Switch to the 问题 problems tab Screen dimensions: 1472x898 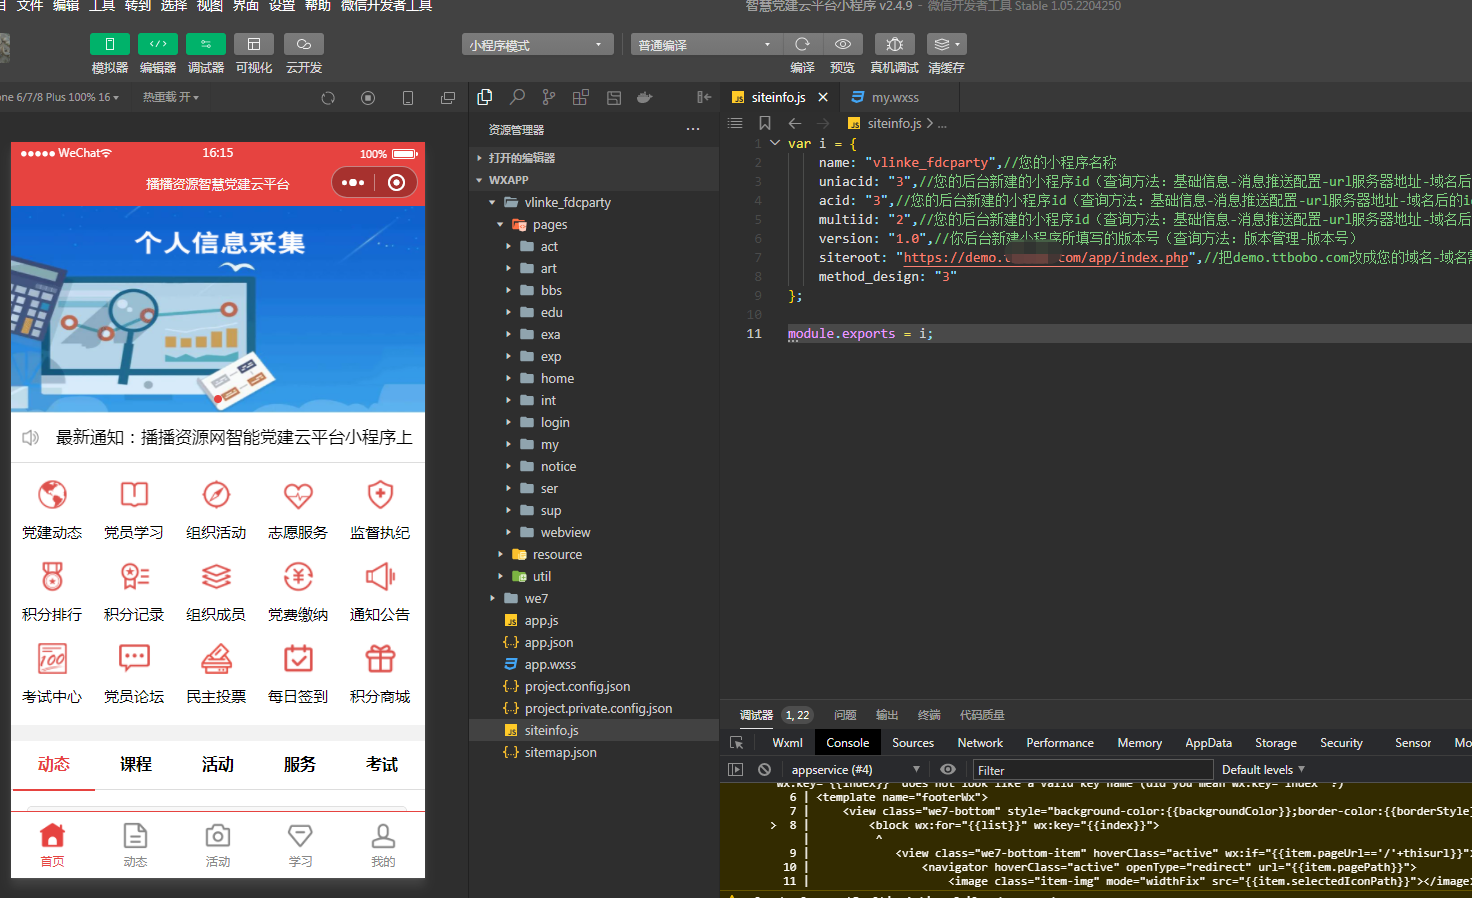(845, 715)
